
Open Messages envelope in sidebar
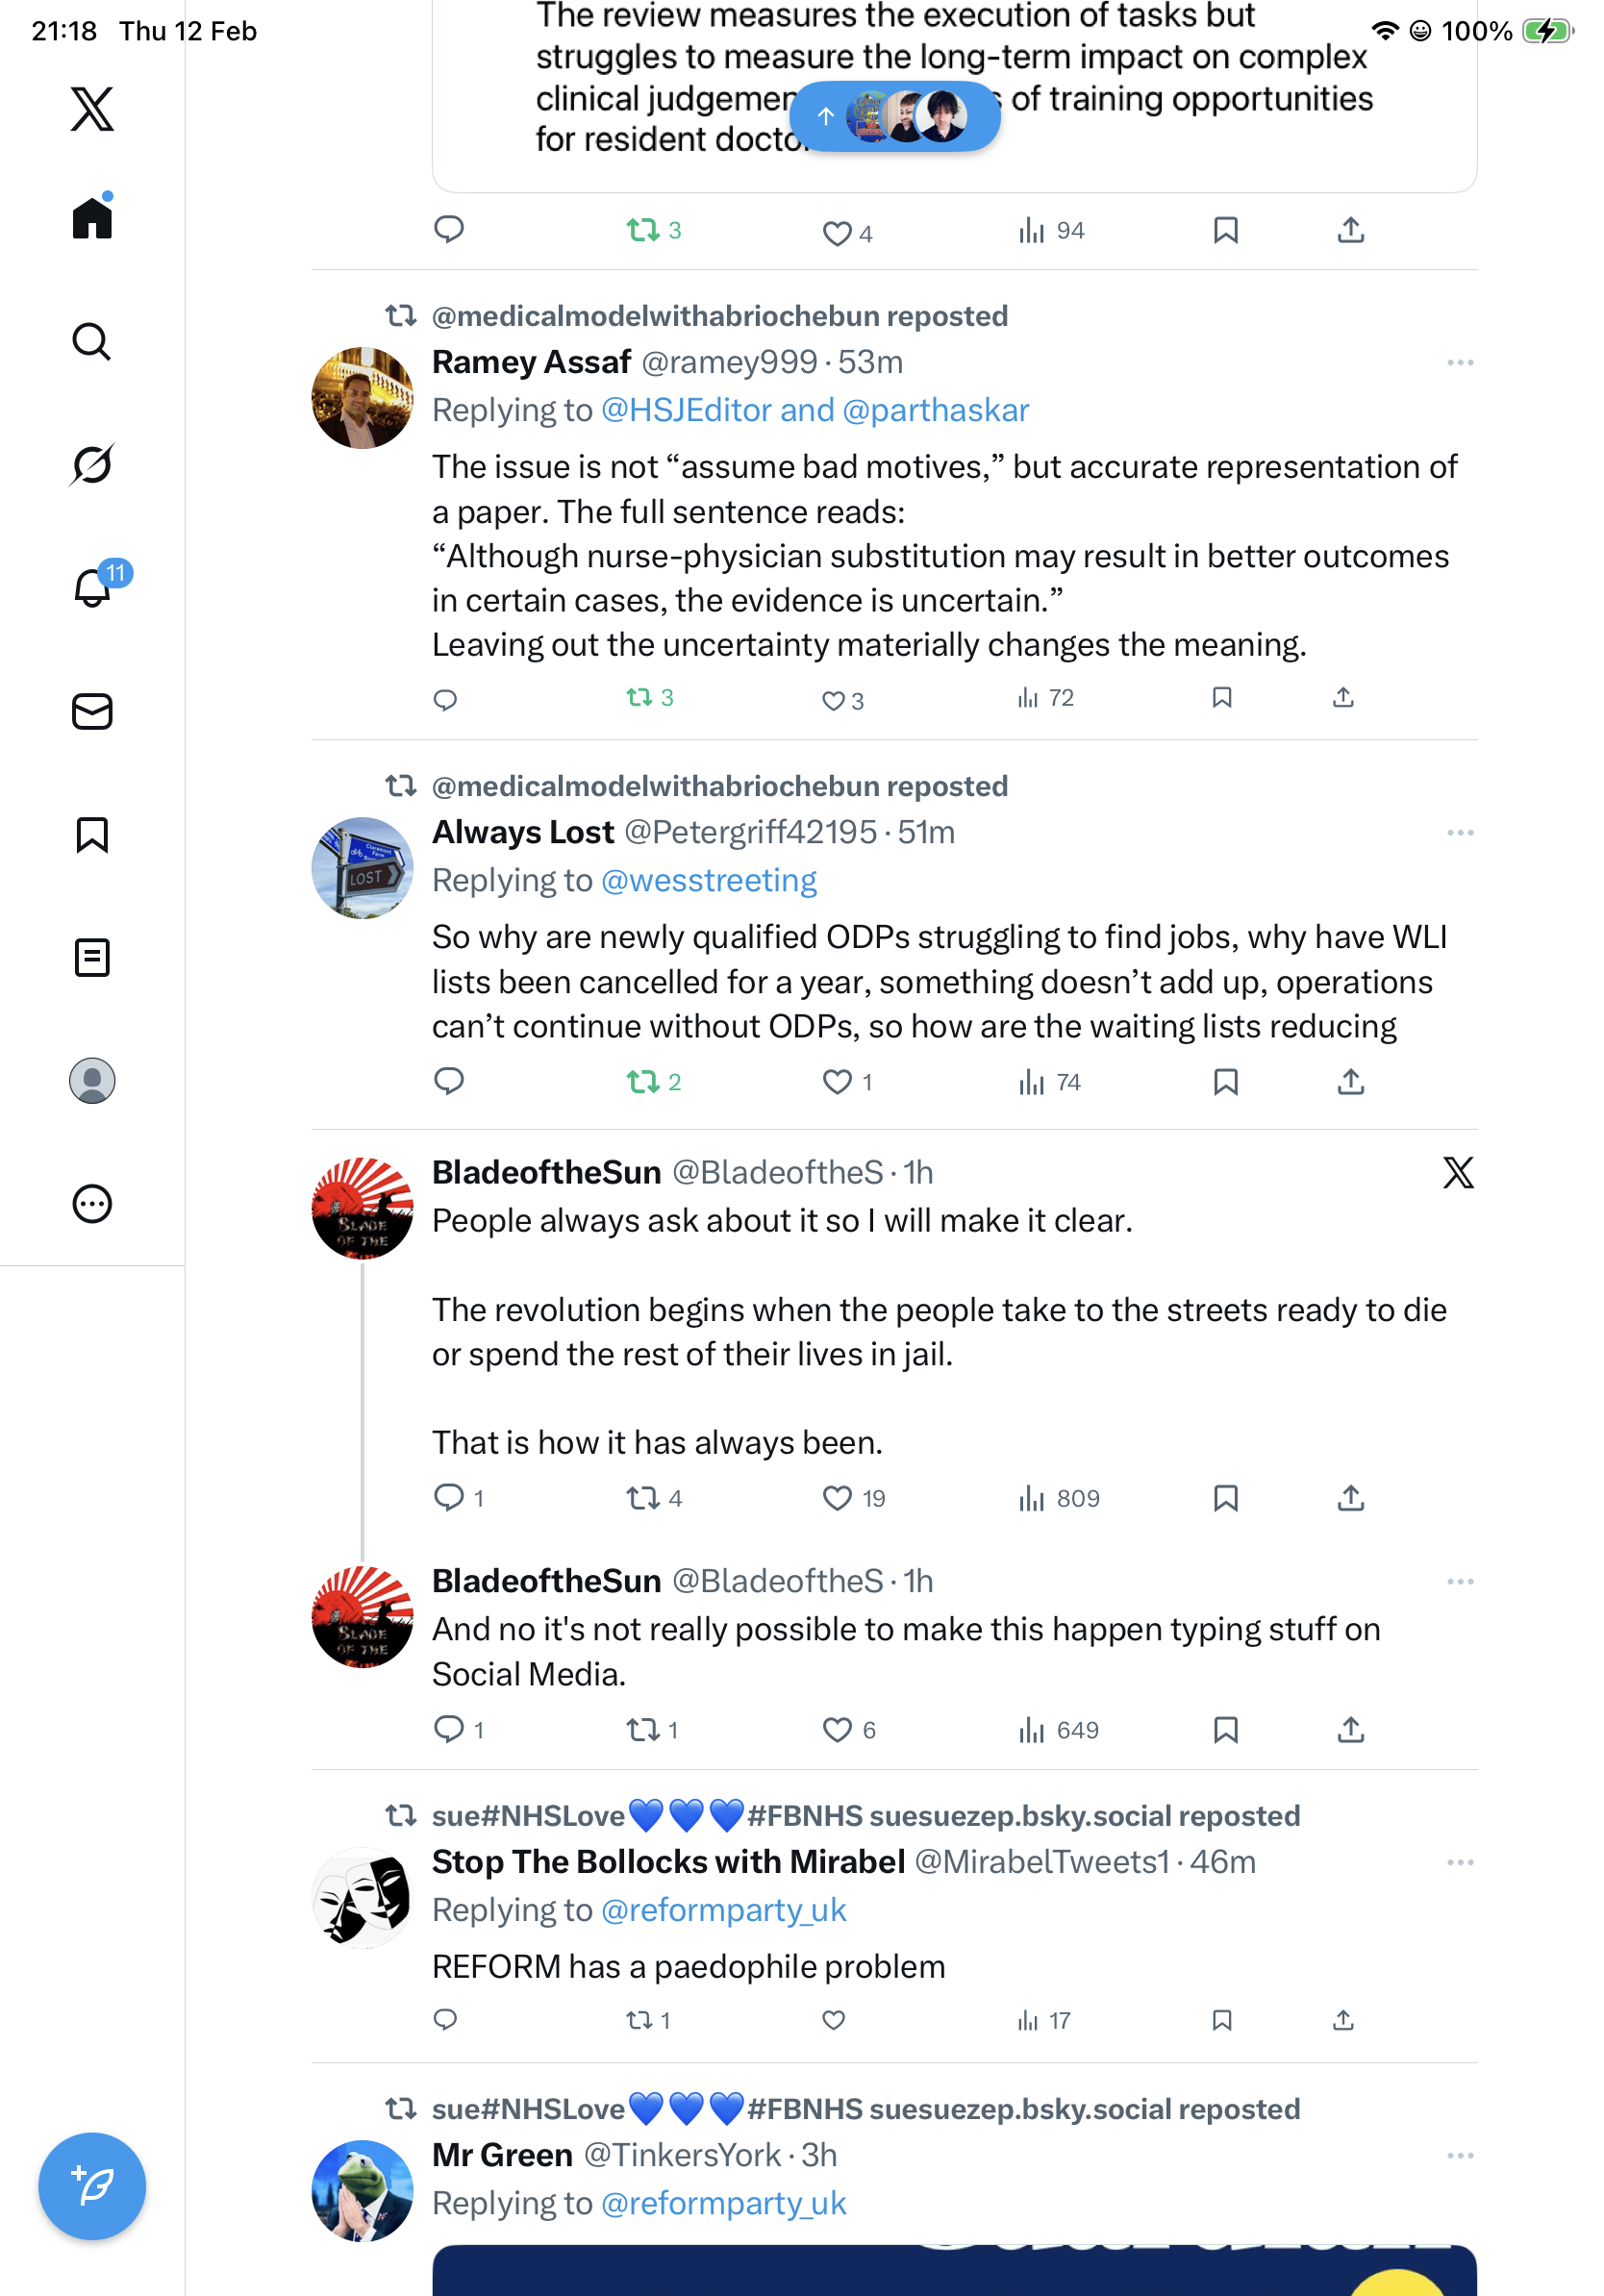[x=92, y=711]
